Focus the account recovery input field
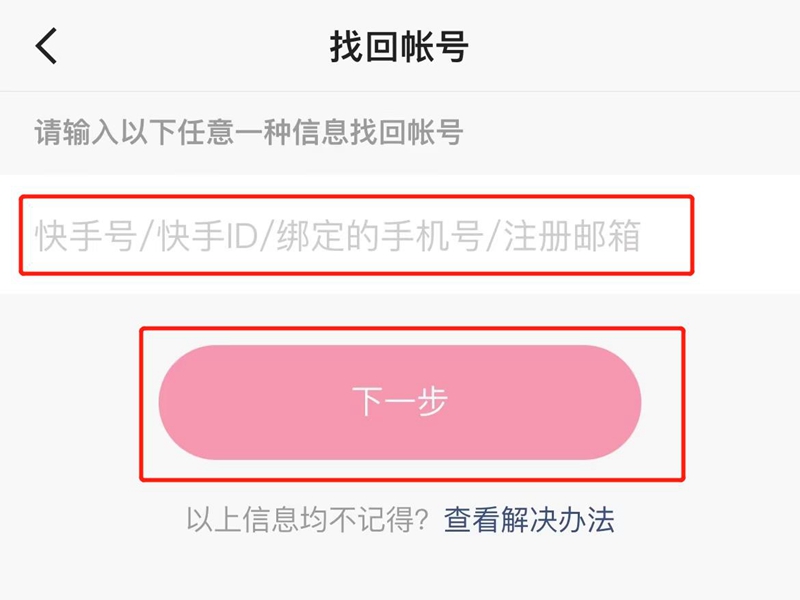This screenshot has height=600, width=800. tap(356, 236)
